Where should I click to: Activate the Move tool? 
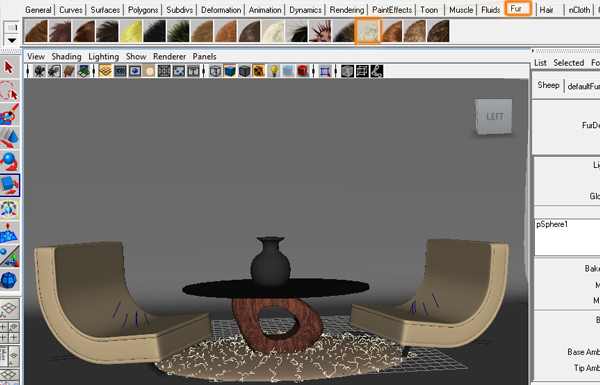pos(10,138)
